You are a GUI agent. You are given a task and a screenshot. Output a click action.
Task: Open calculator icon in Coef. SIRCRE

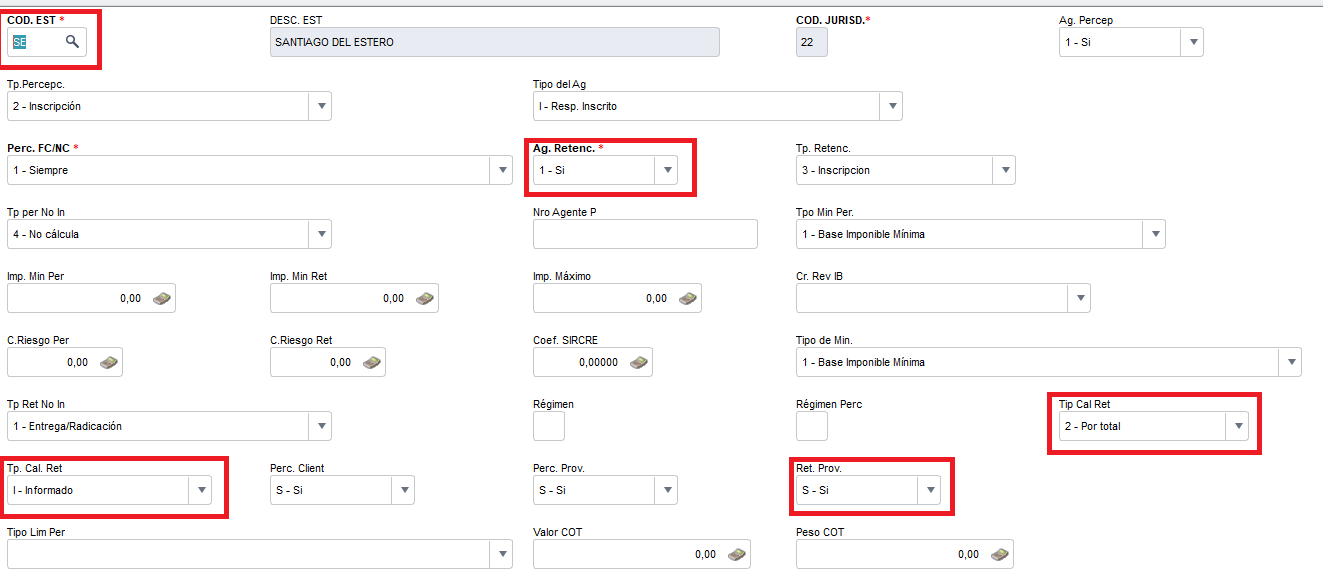tap(639, 362)
